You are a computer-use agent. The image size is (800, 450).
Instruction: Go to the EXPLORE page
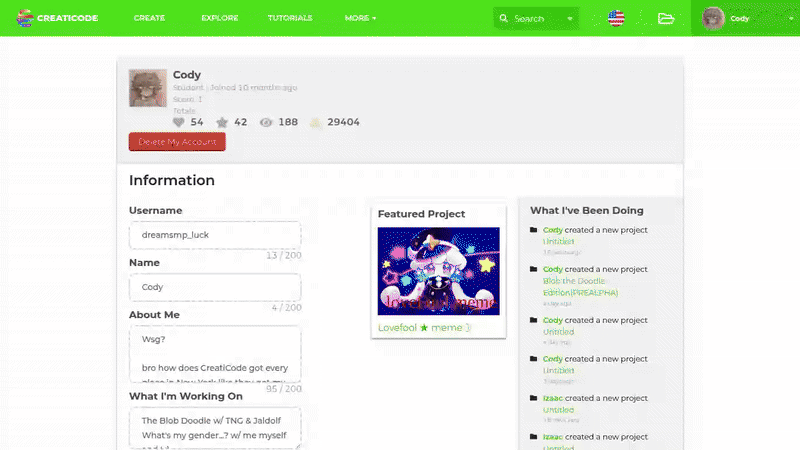pyautogui.click(x=219, y=18)
